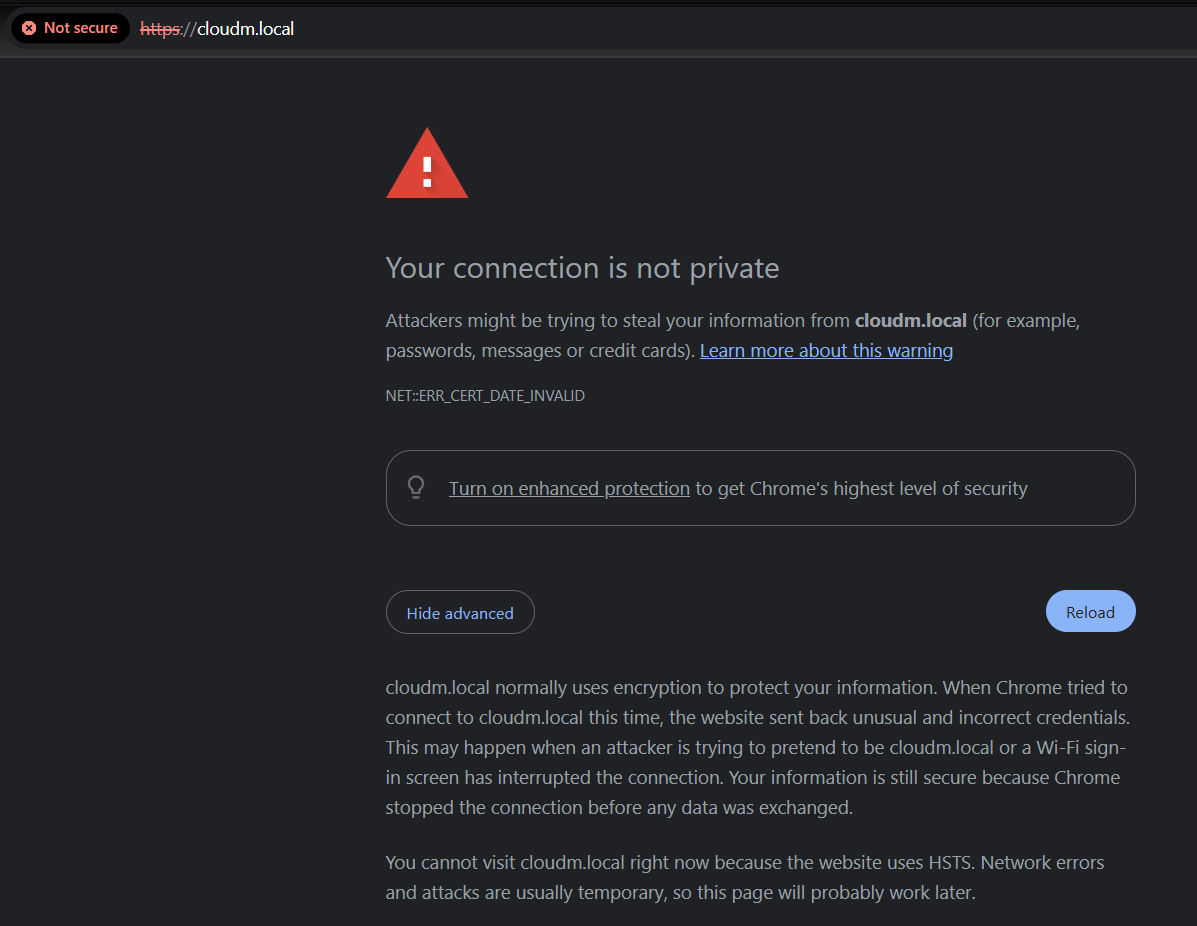The width and height of the screenshot is (1197, 926).
Task: Click the Turn on enhanced protection link
Action: pyautogui.click(x=569, y=489)
